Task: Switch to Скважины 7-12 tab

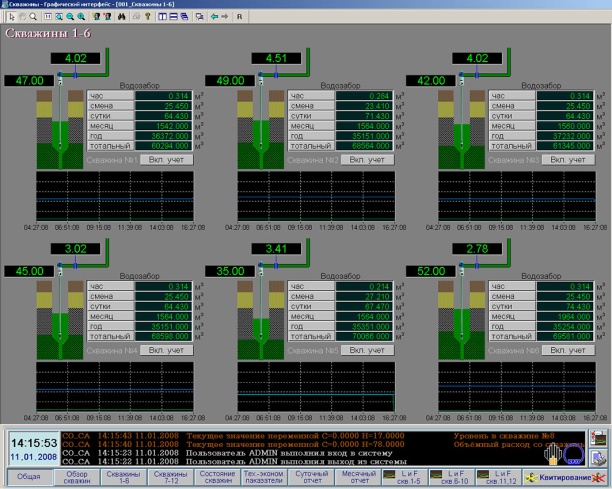Action: [169, 477]
